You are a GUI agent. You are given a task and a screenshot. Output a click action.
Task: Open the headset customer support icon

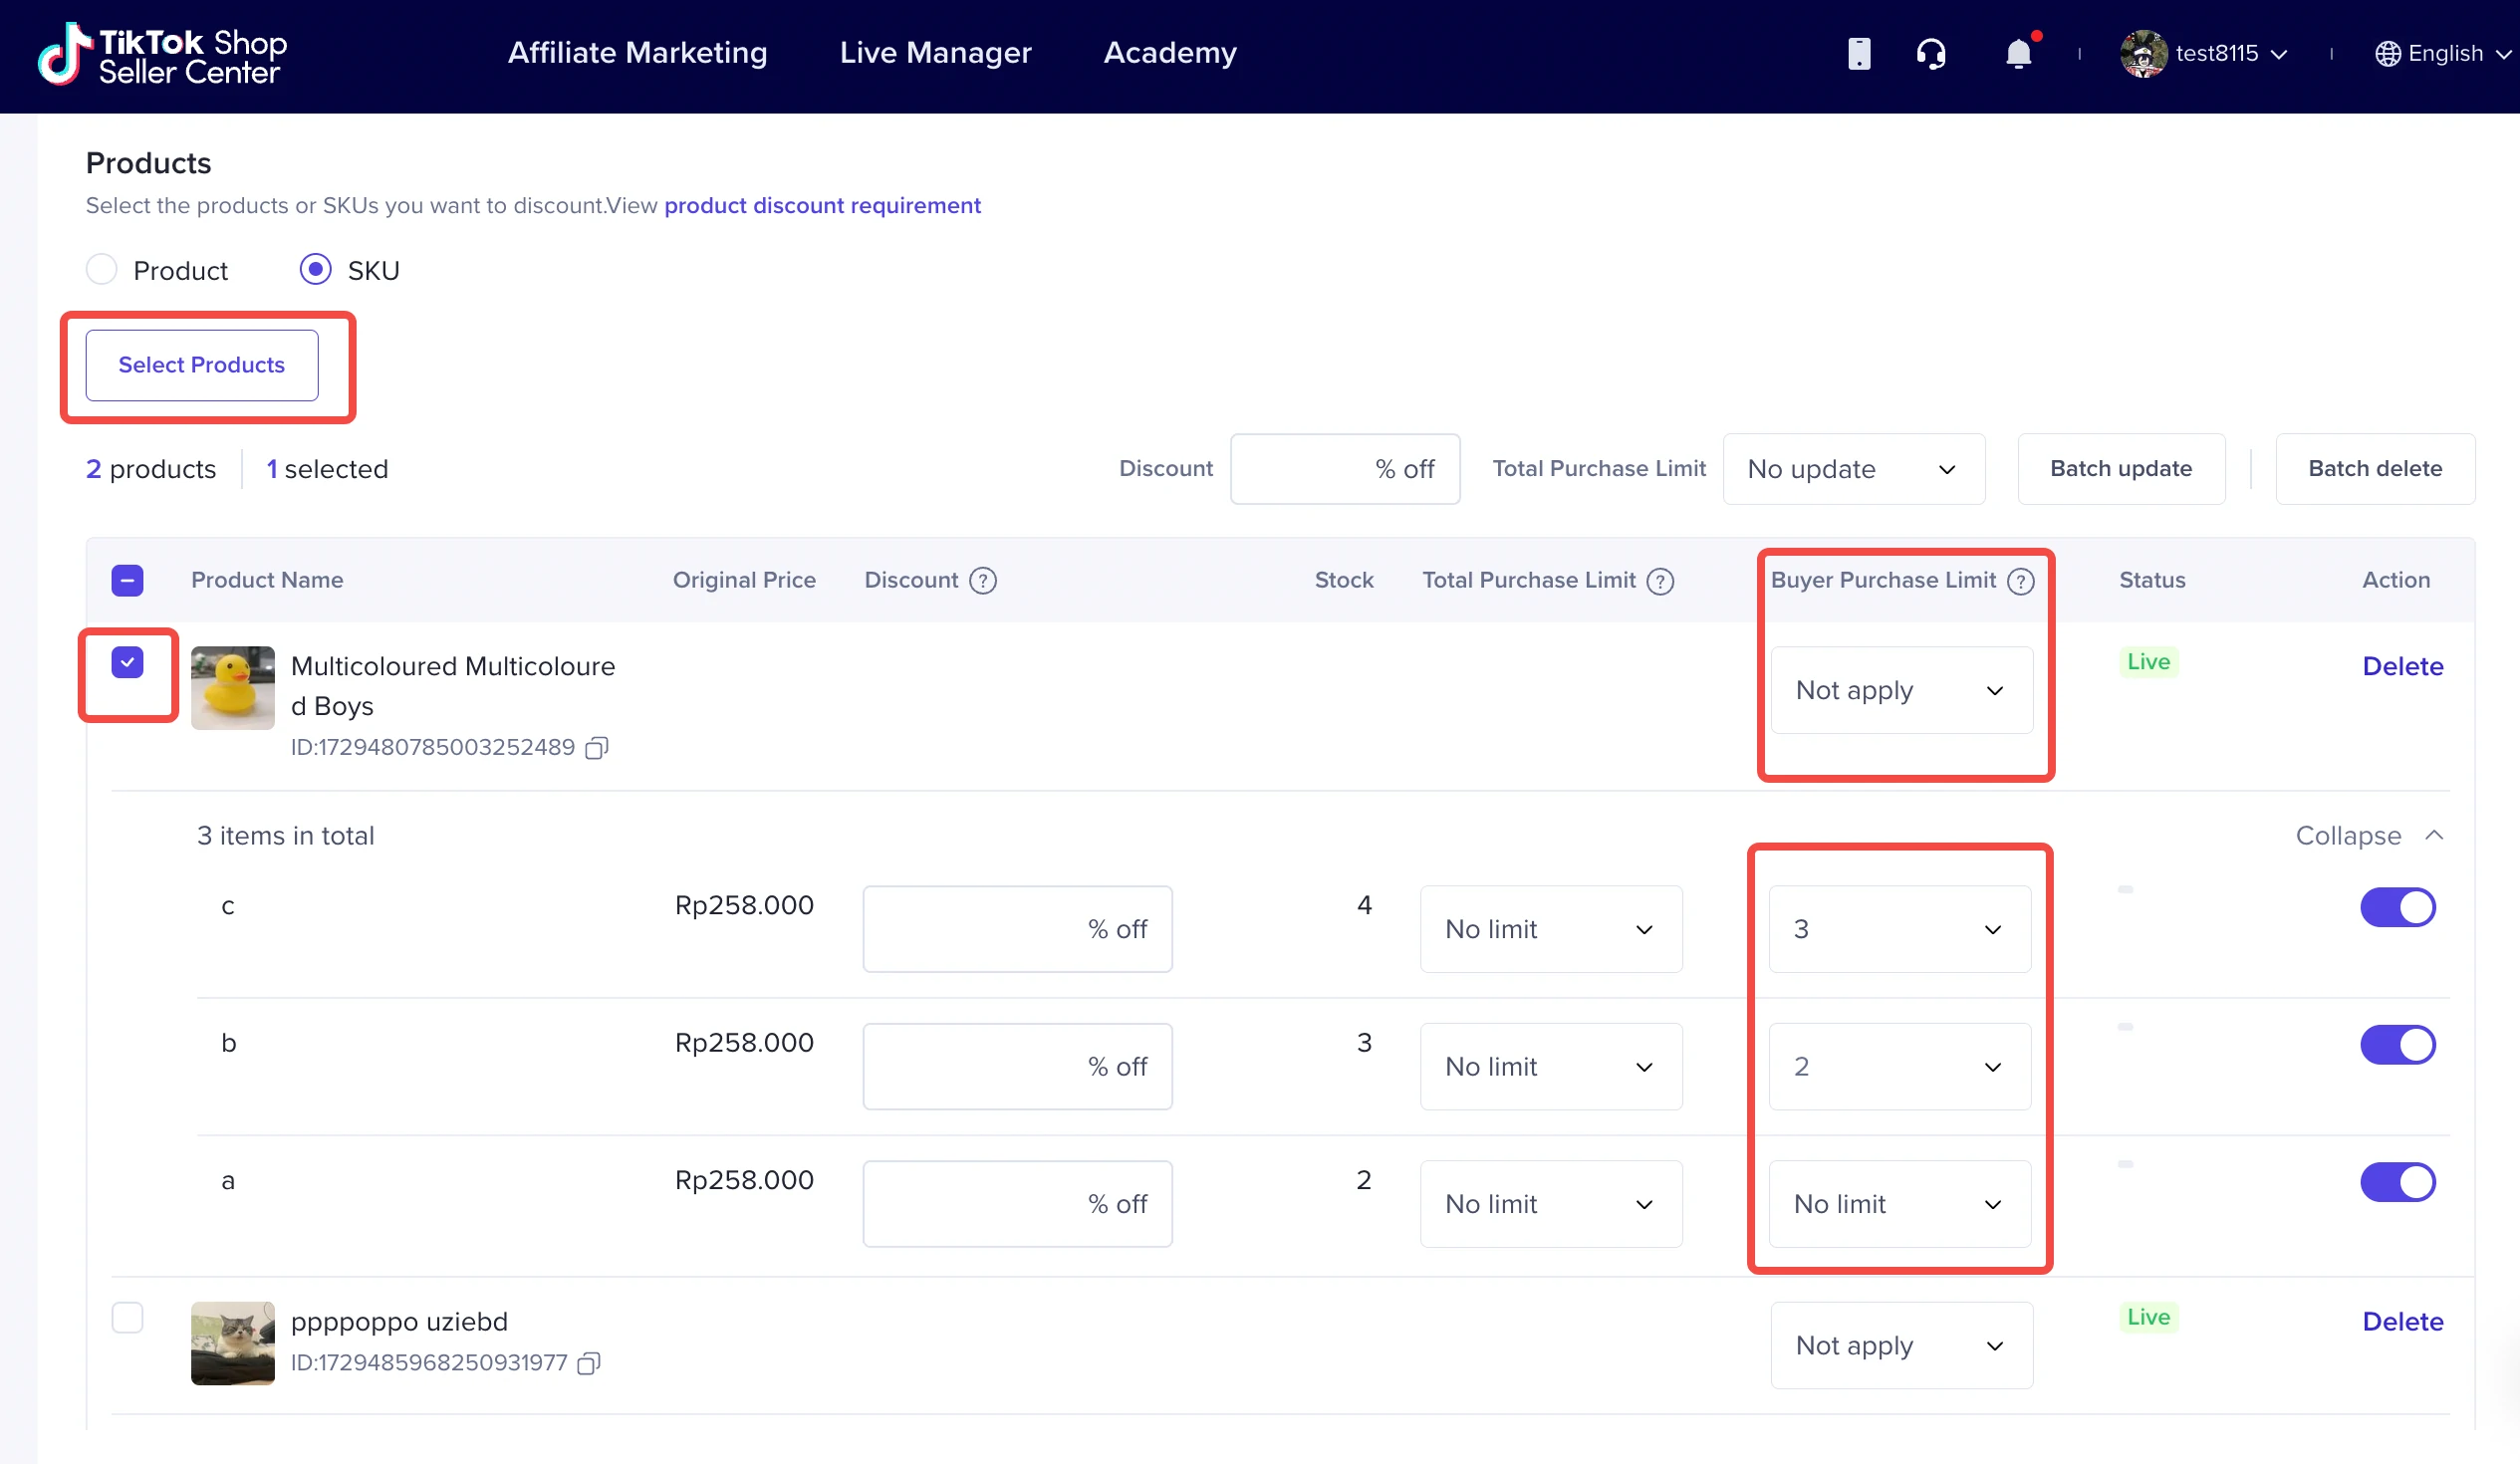pos(1930,53)
